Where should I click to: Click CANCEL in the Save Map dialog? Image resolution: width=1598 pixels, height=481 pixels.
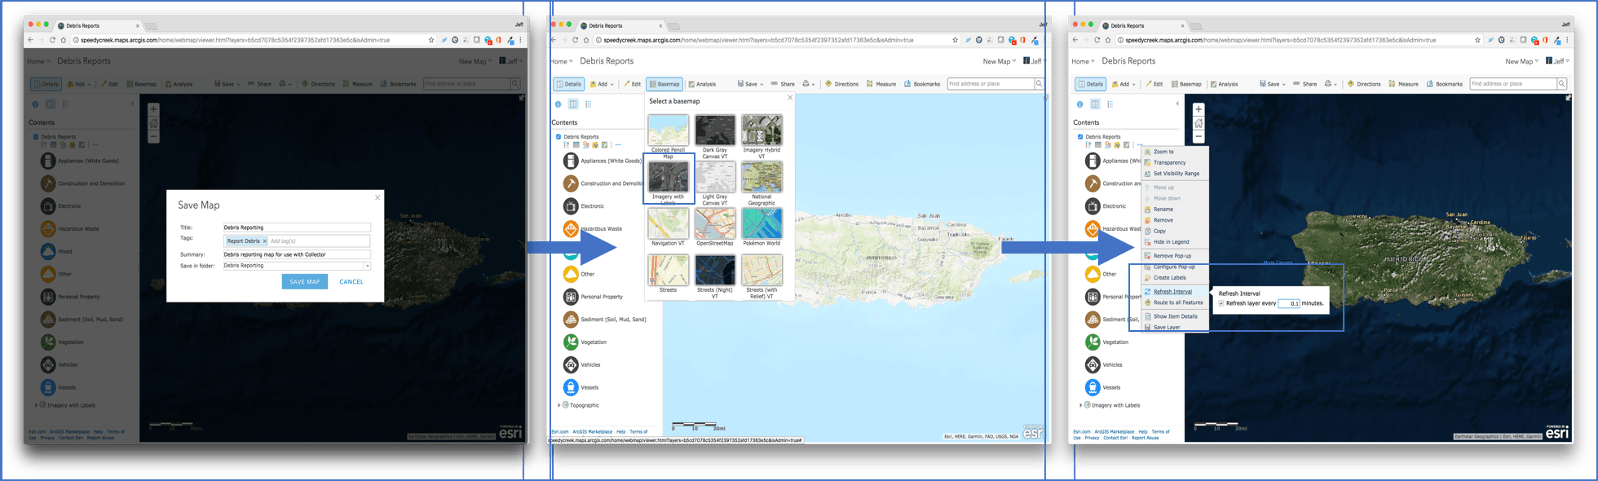click(x=351, y=282)
